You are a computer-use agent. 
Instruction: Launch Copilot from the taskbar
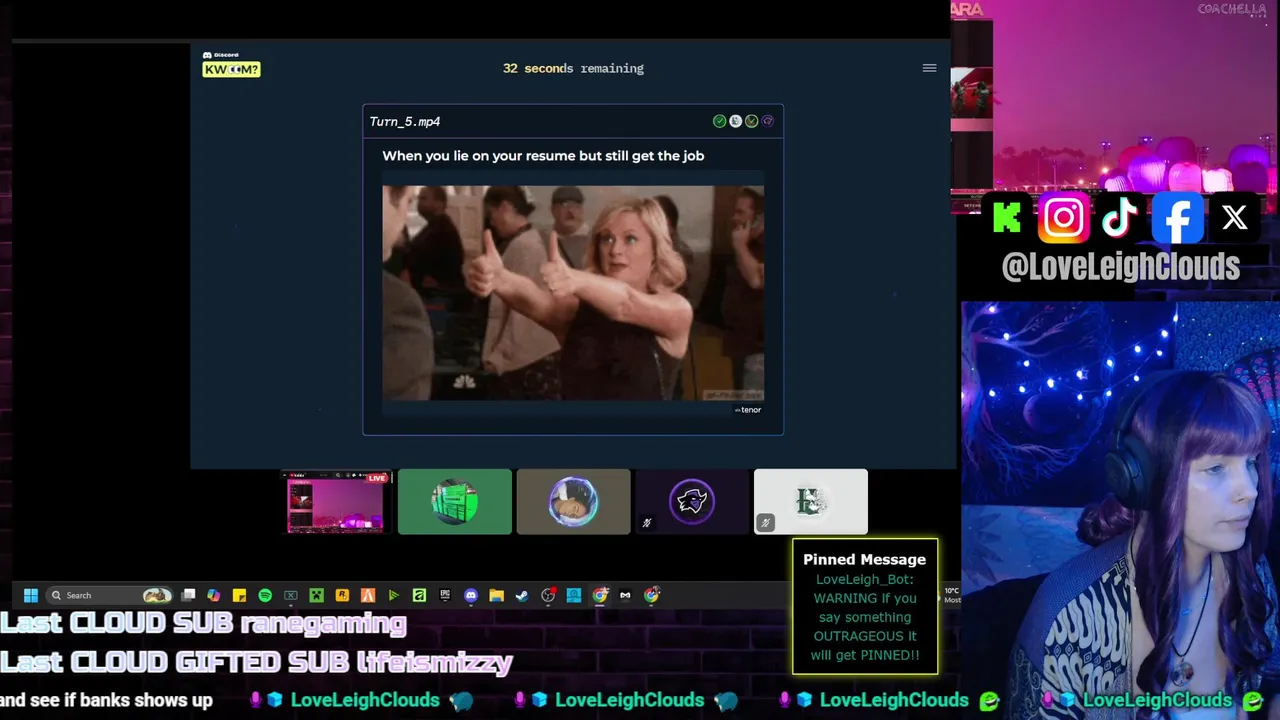213,595
